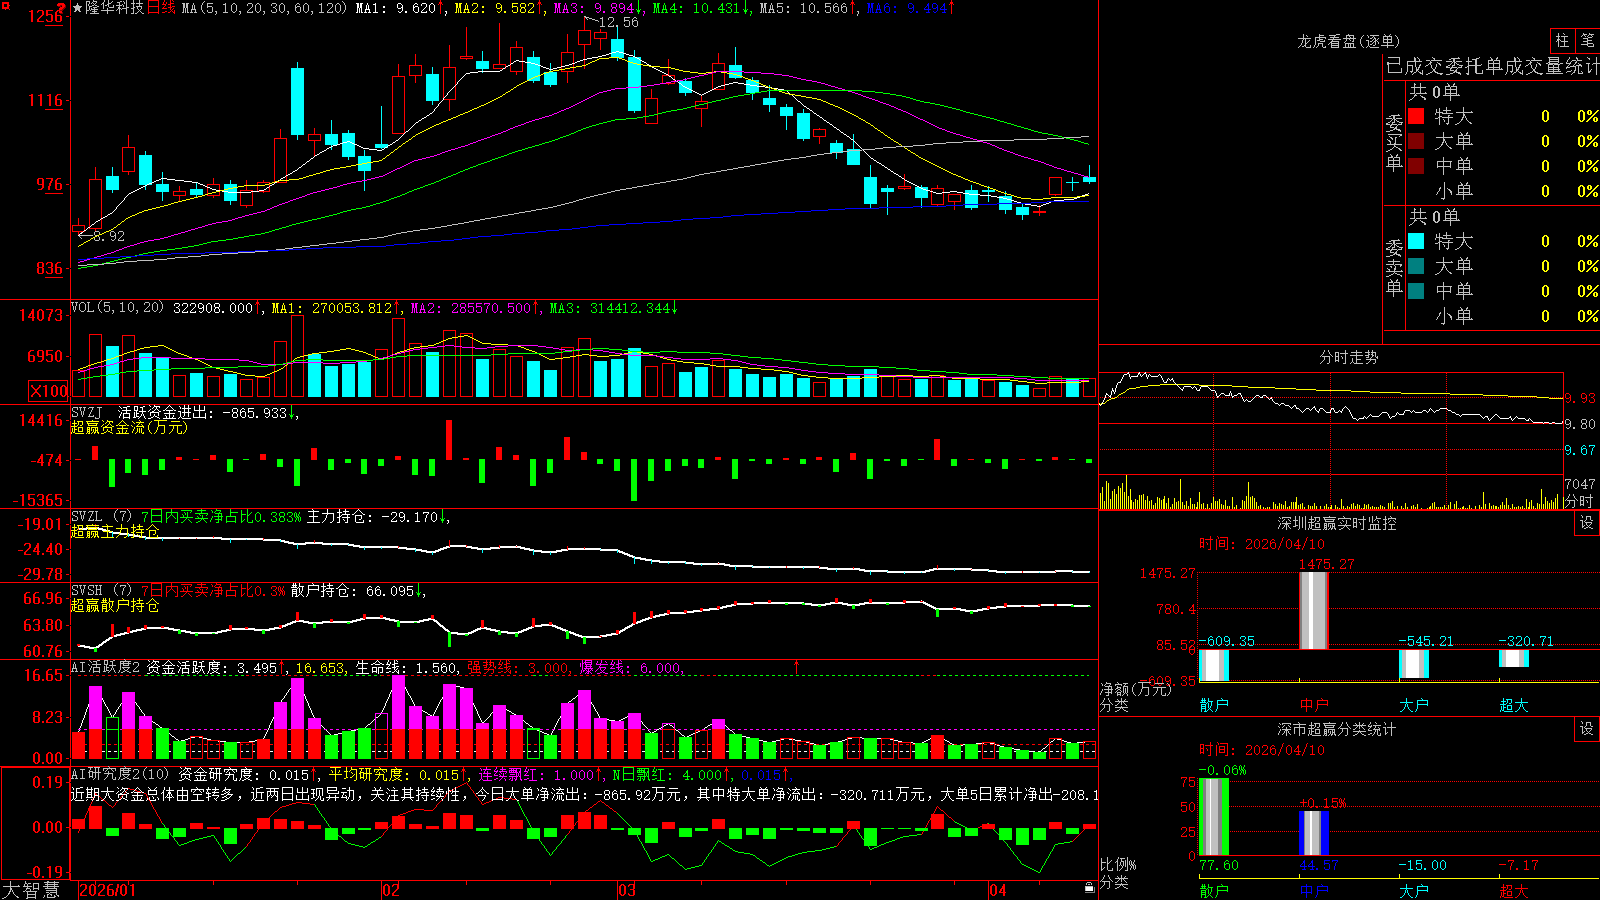Click the red 特大 swatch under 委买单
Viewport: 1600px width, 900px height.
(x=1416, y=116)
